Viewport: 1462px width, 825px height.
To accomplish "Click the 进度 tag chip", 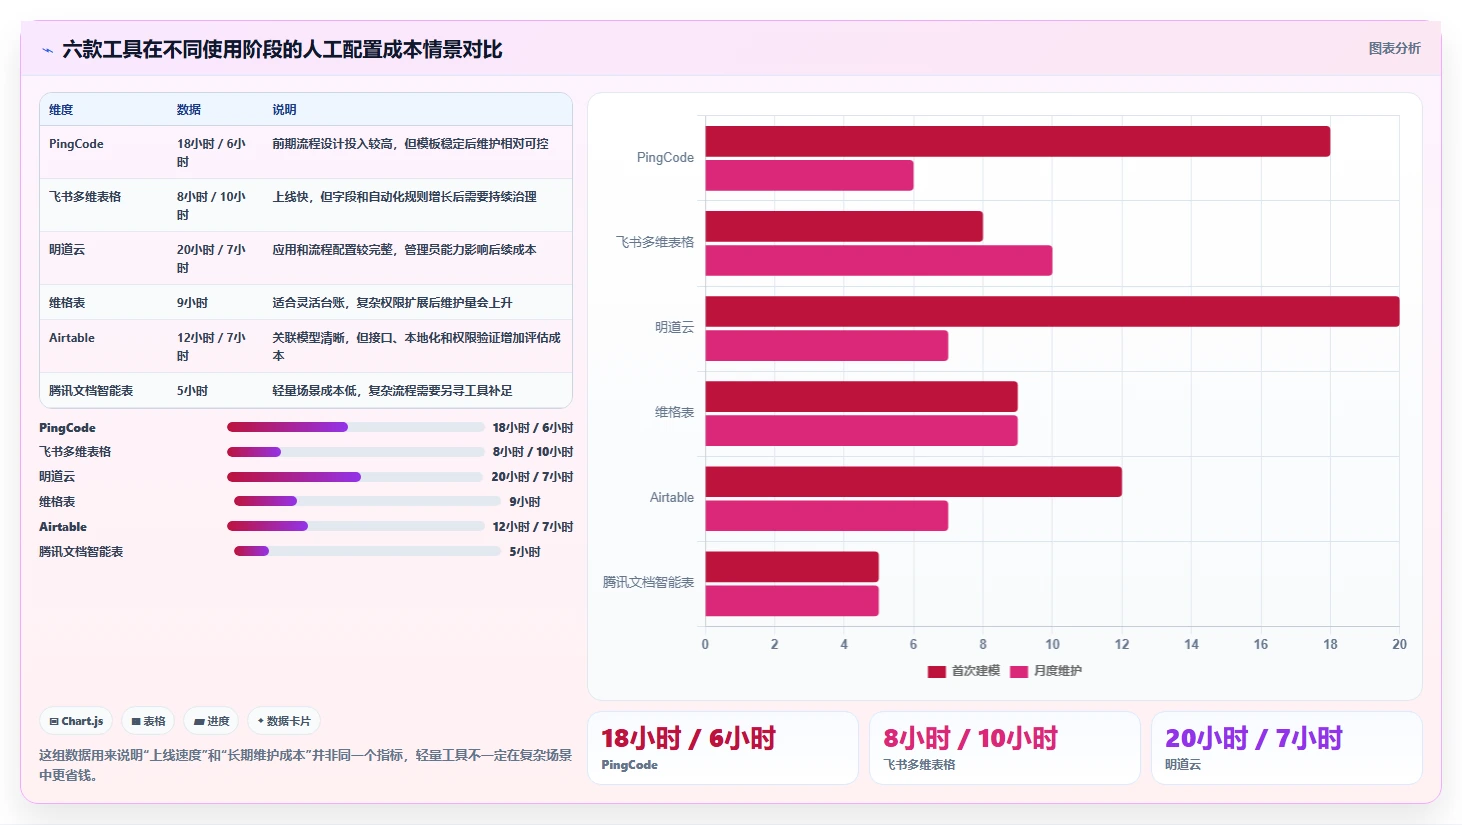I will coord(212,721).
